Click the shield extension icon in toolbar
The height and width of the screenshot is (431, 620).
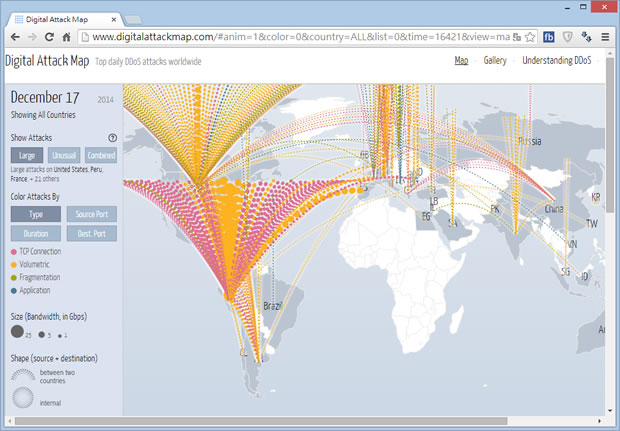[568, 37]
